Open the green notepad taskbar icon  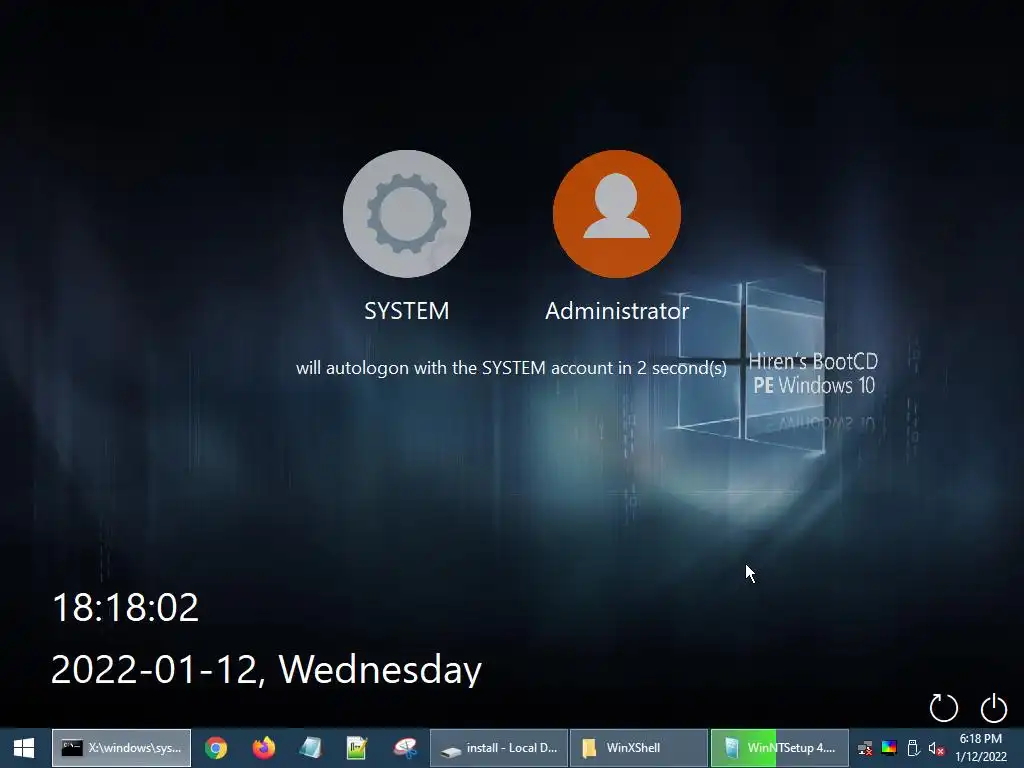pyautogui.click(x=357, y=748)
